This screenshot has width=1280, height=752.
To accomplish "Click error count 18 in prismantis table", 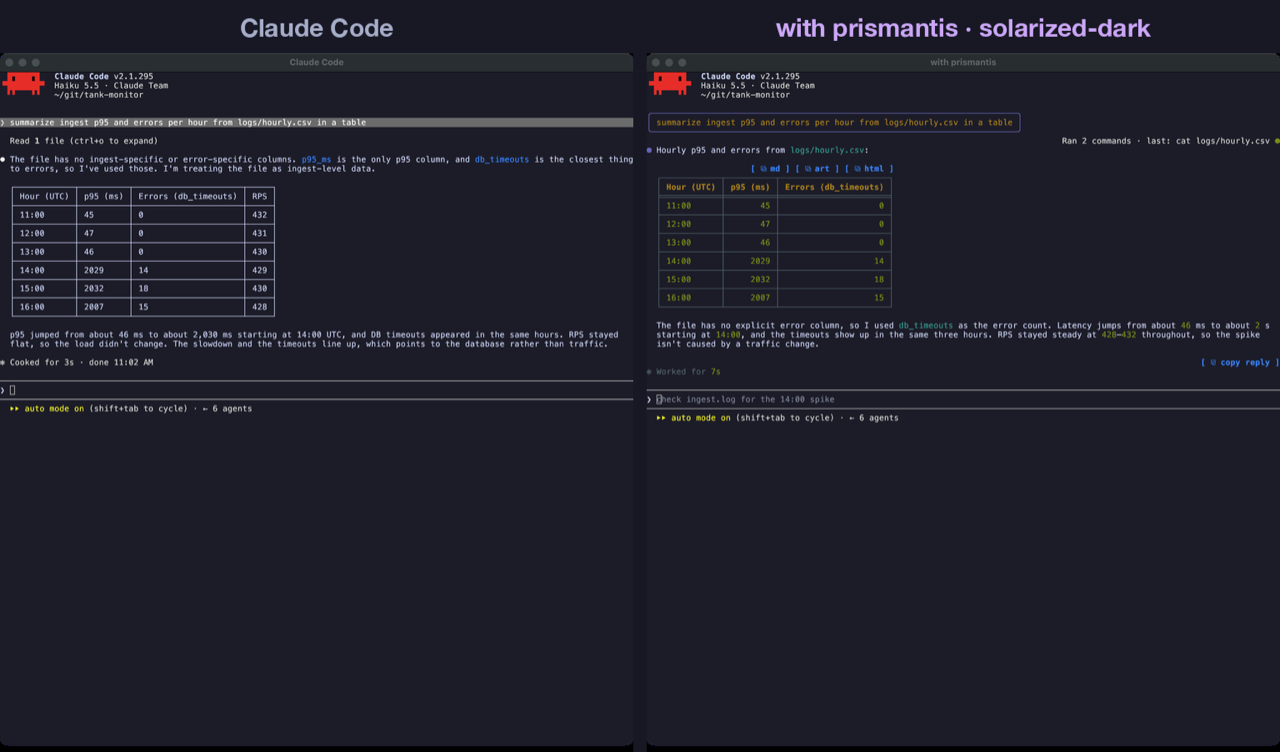I will (878, 280).
